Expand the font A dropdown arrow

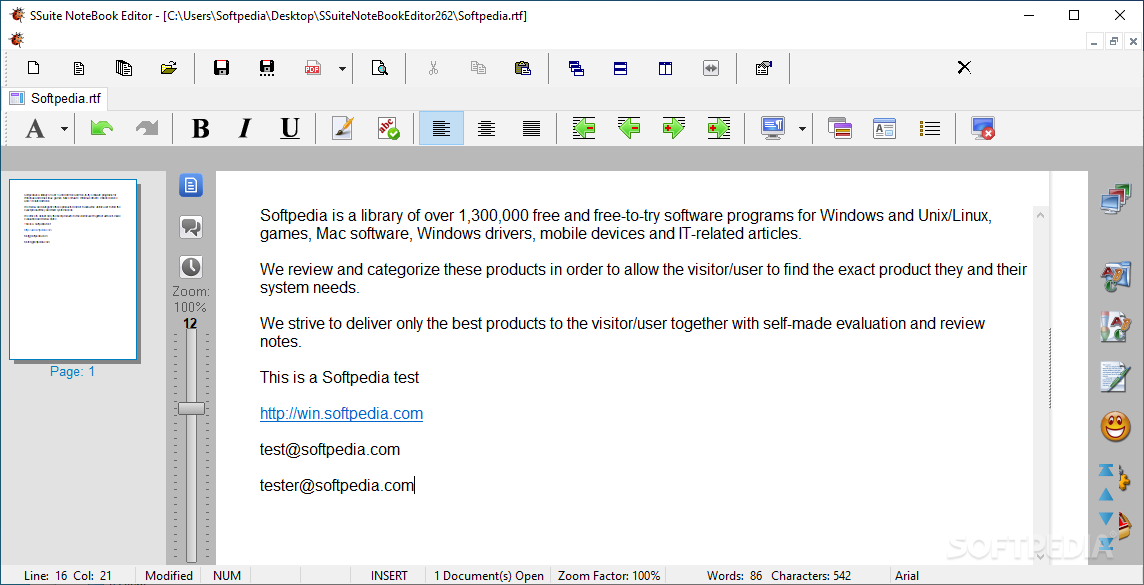click(64, 129)
